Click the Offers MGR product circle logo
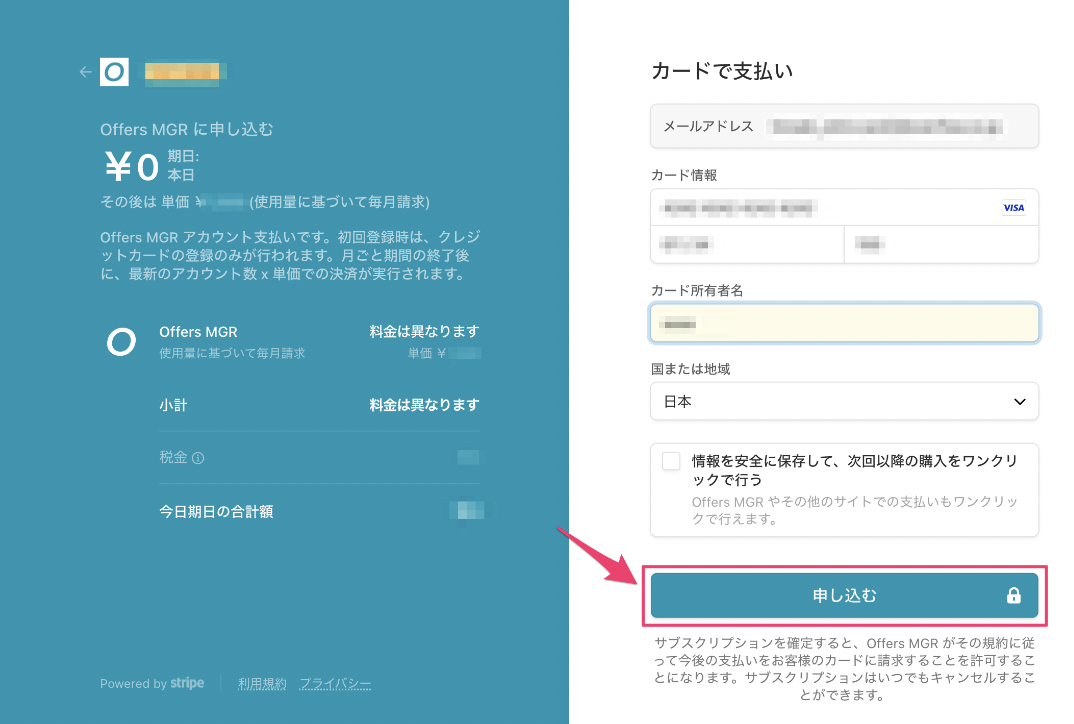This screenshot has width=1074, height=724. pos(121,342)
